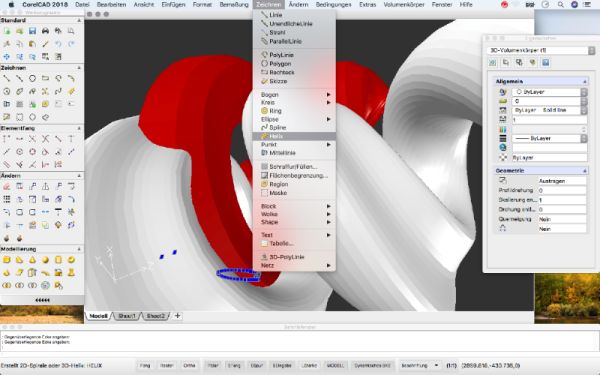Toggle LStärke lineweight display in status bar

coord(309,365)
